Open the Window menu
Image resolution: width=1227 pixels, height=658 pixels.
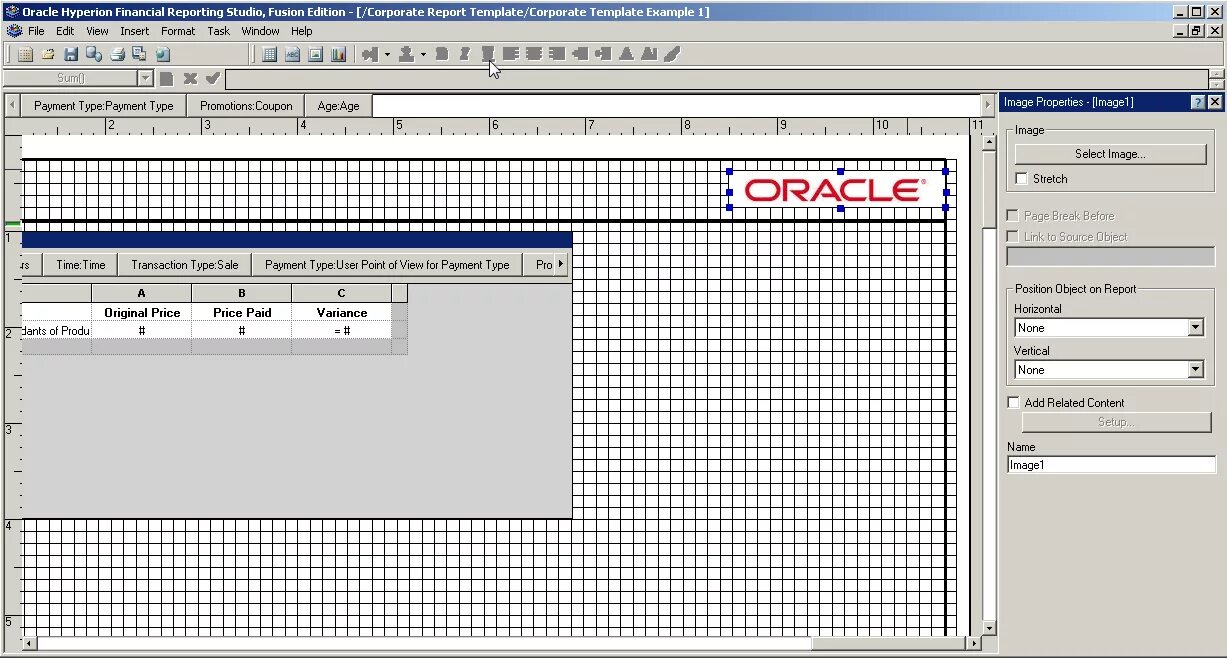pyautogui.click(x=260, y=31)
